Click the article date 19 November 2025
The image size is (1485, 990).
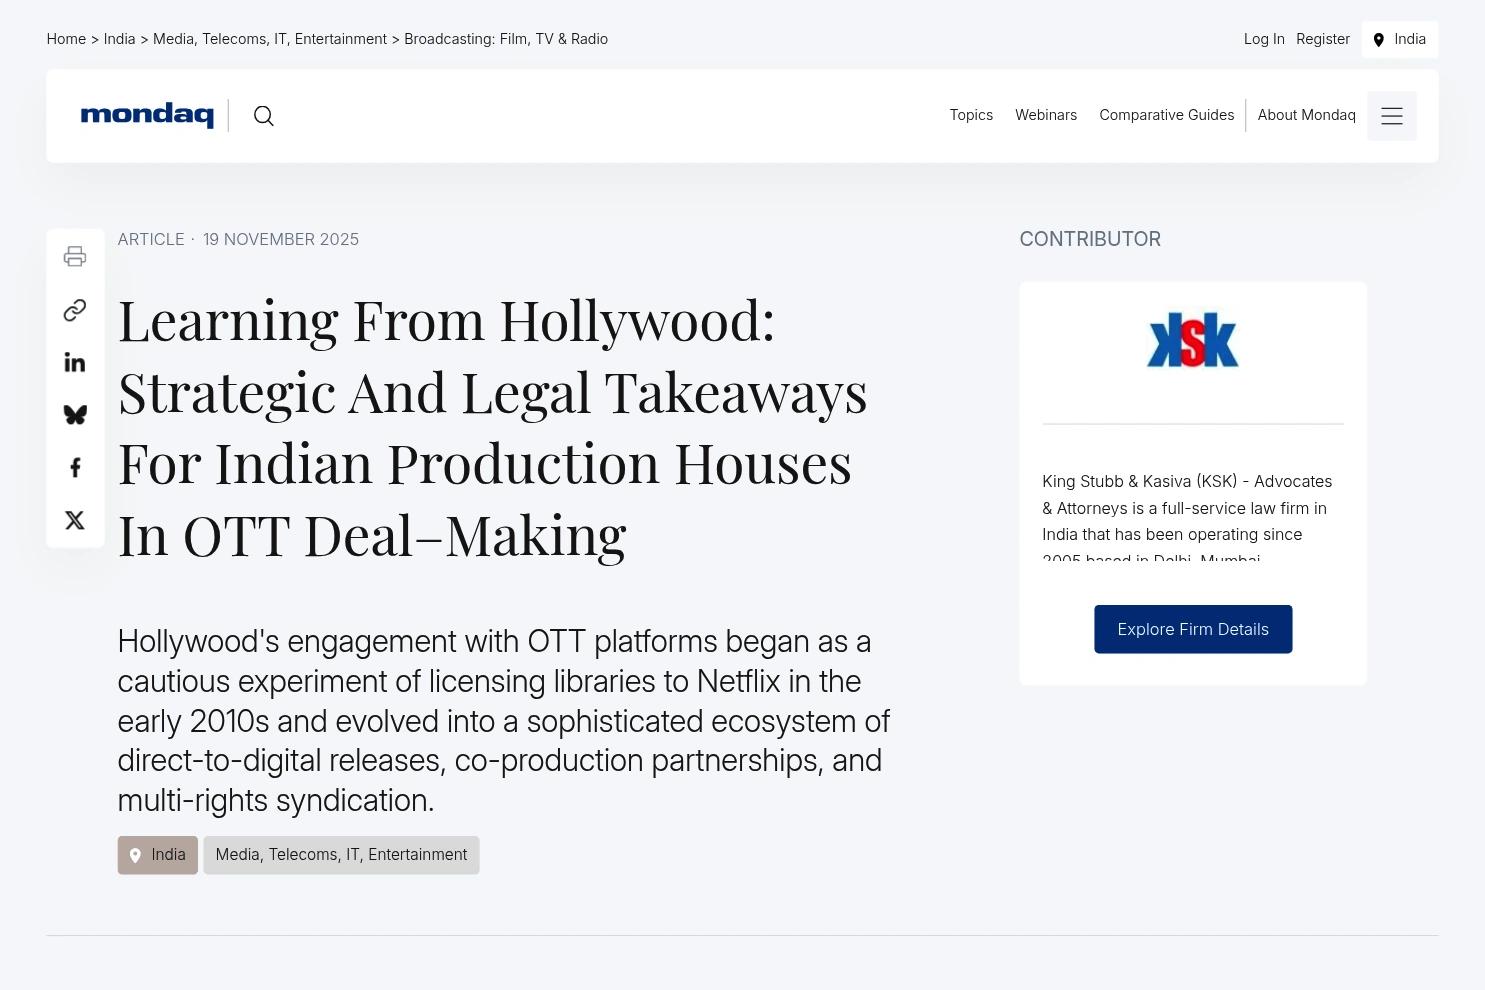(x=281, y=239)
